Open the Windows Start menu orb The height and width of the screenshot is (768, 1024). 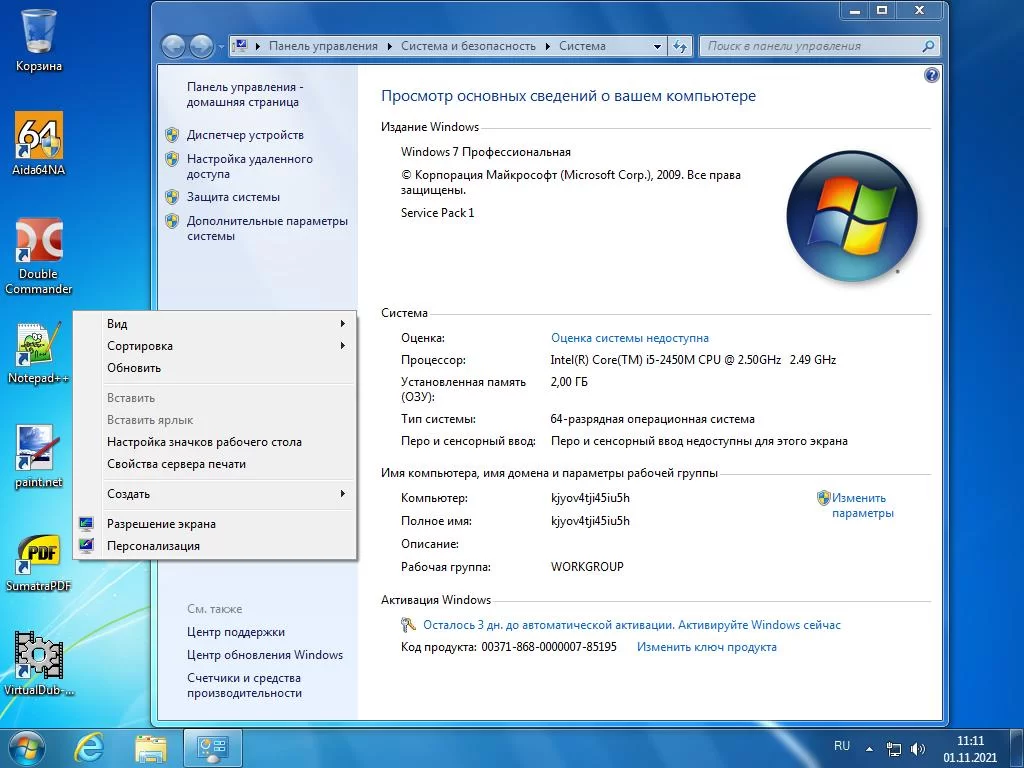point(27,747)
